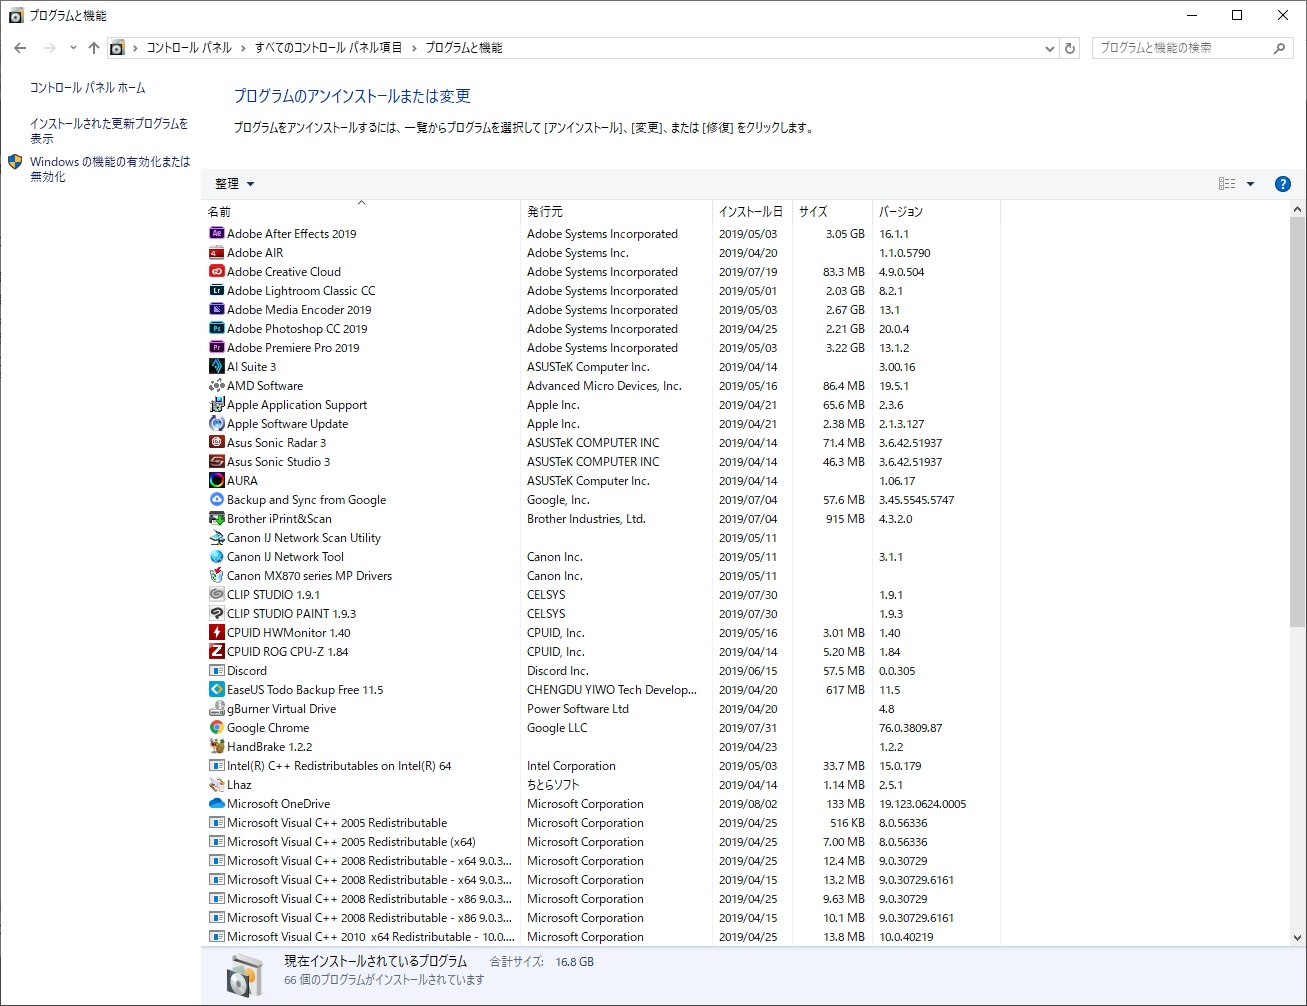The height and width of the screenshot is (1006, 1307).
Task: Click the Asus Sonic Radar 3 icon
Action: click(216, 443)
